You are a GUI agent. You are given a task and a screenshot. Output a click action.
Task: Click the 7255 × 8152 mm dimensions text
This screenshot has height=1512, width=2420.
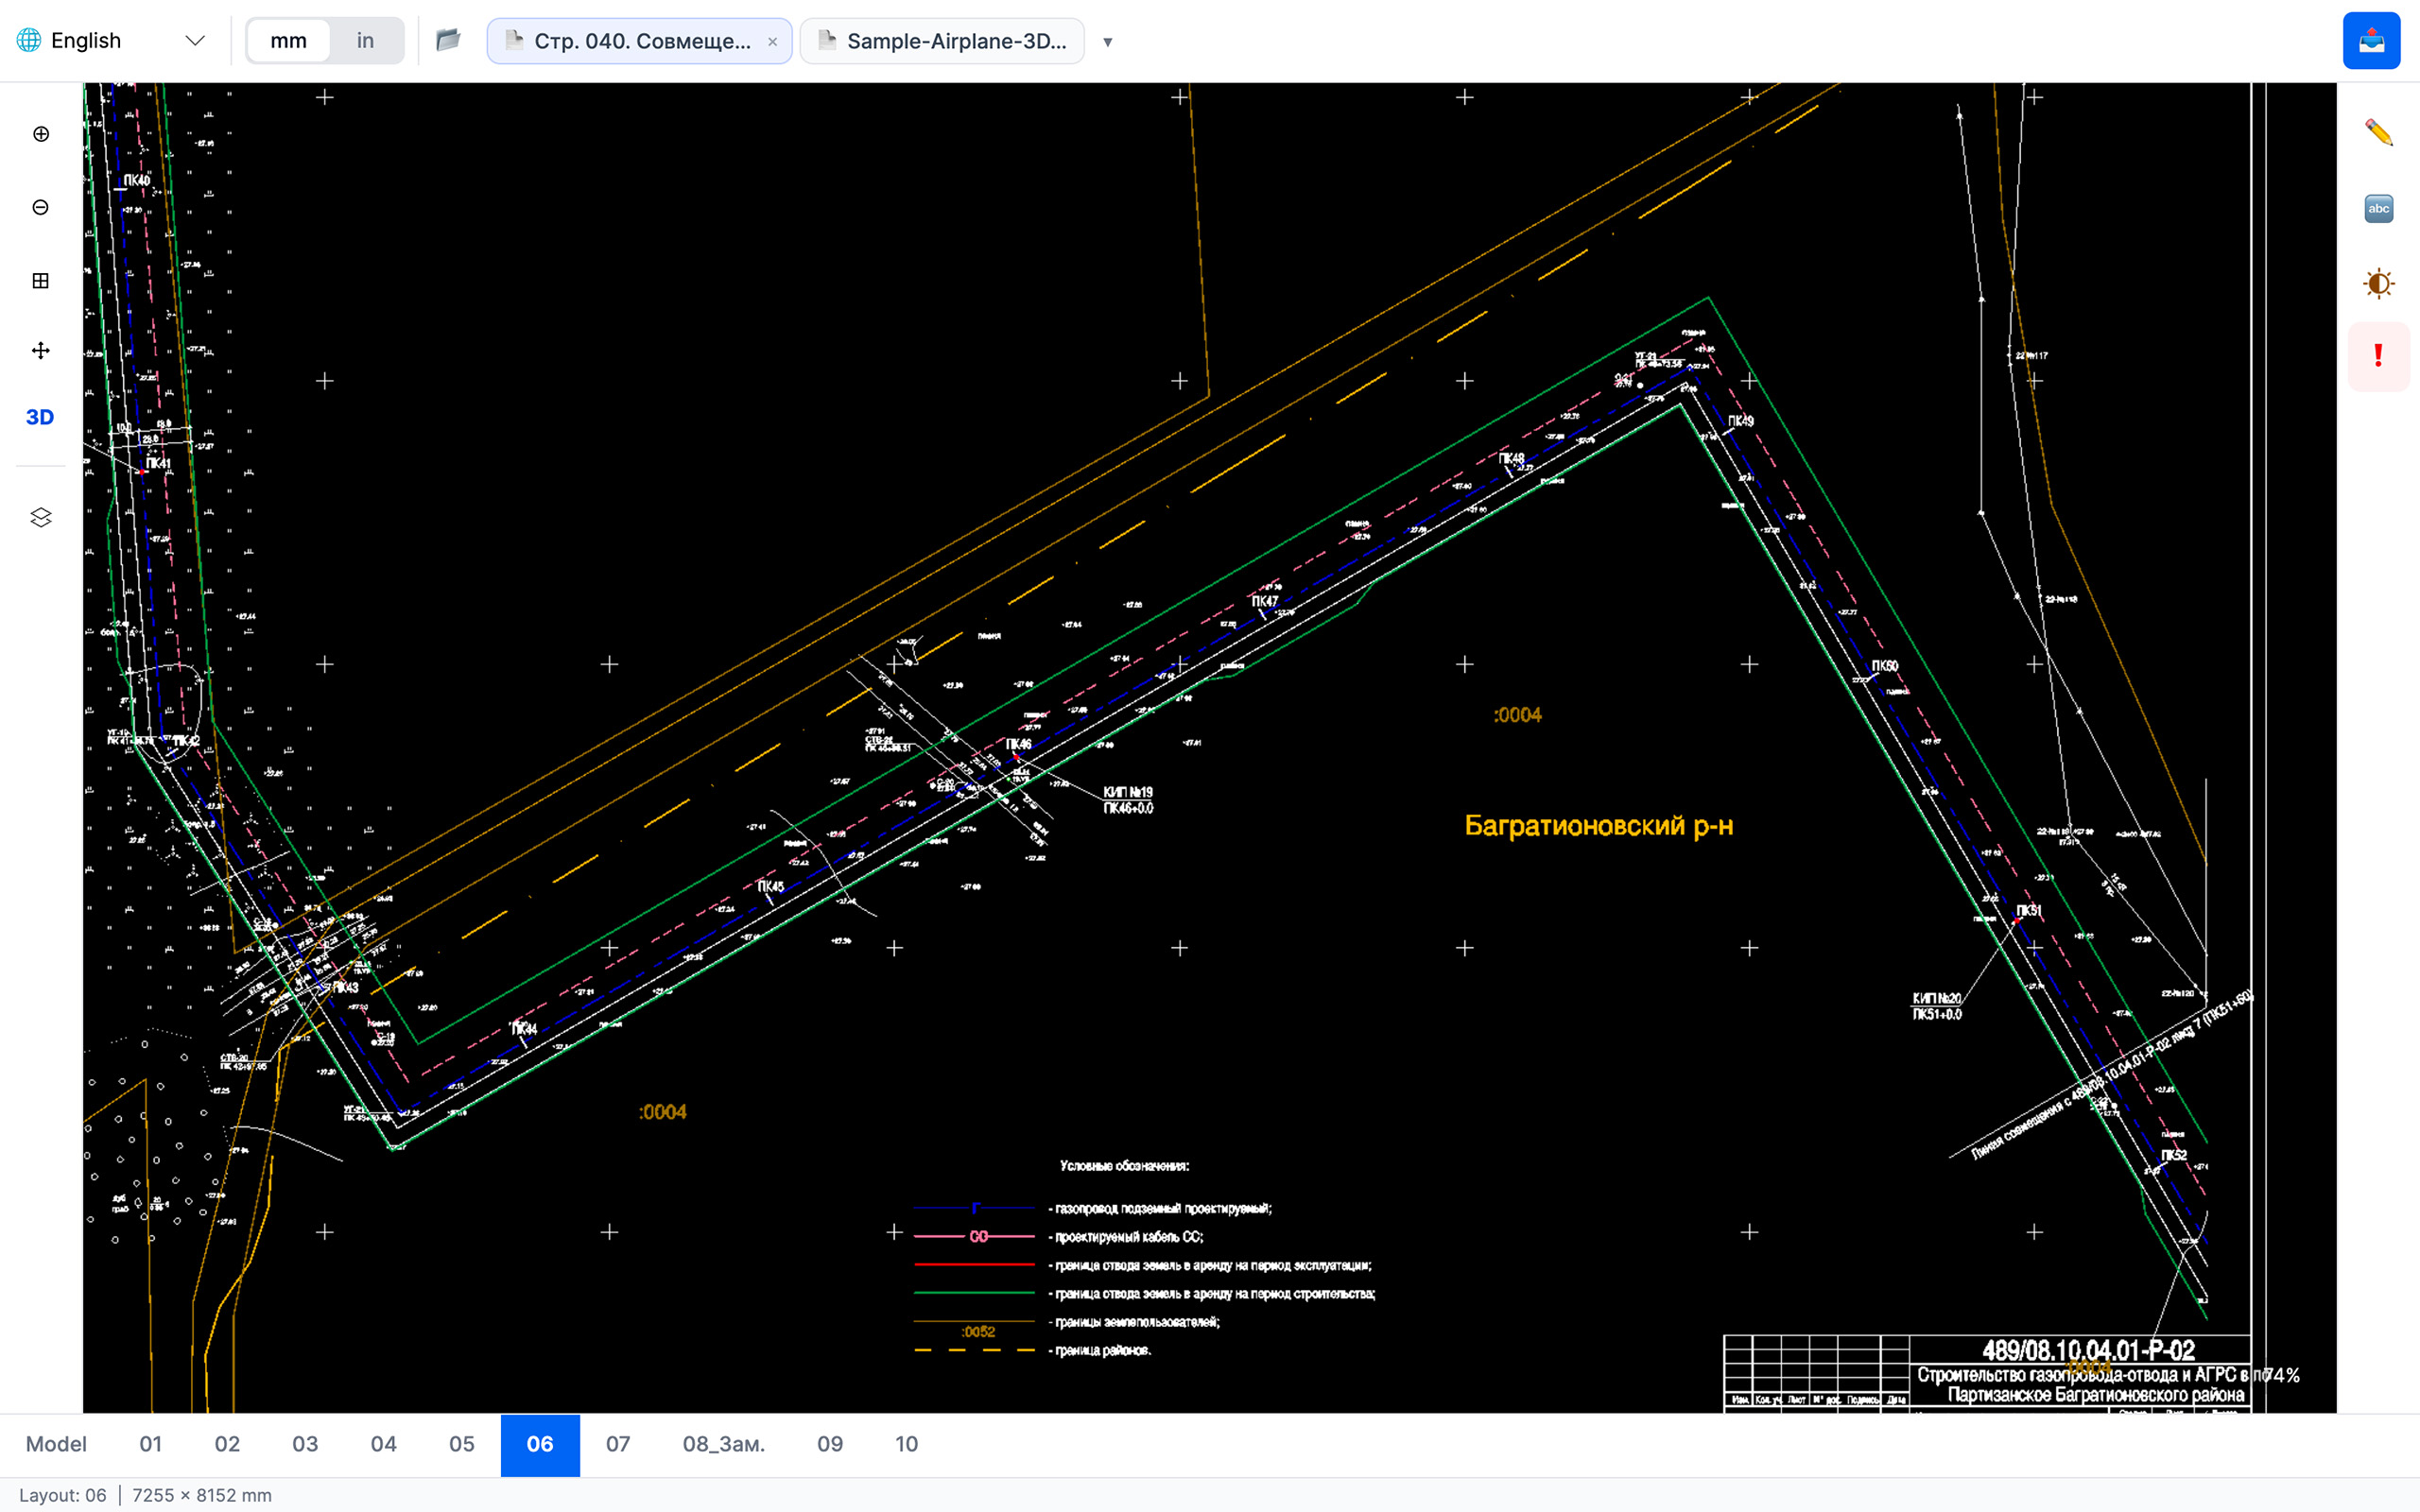pyautogui.click(x=202, y=1495)
